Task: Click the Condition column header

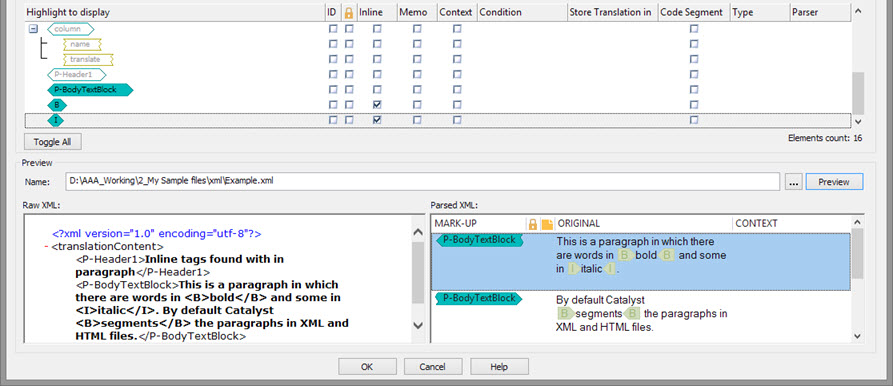Action: (x=522, y=13)
